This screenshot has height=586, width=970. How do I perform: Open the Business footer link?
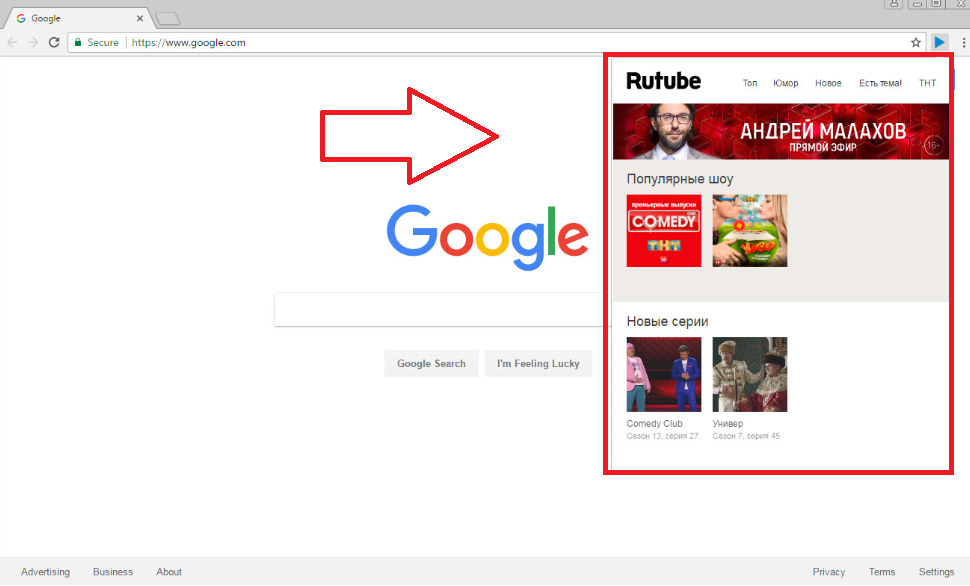pos(113,572)
